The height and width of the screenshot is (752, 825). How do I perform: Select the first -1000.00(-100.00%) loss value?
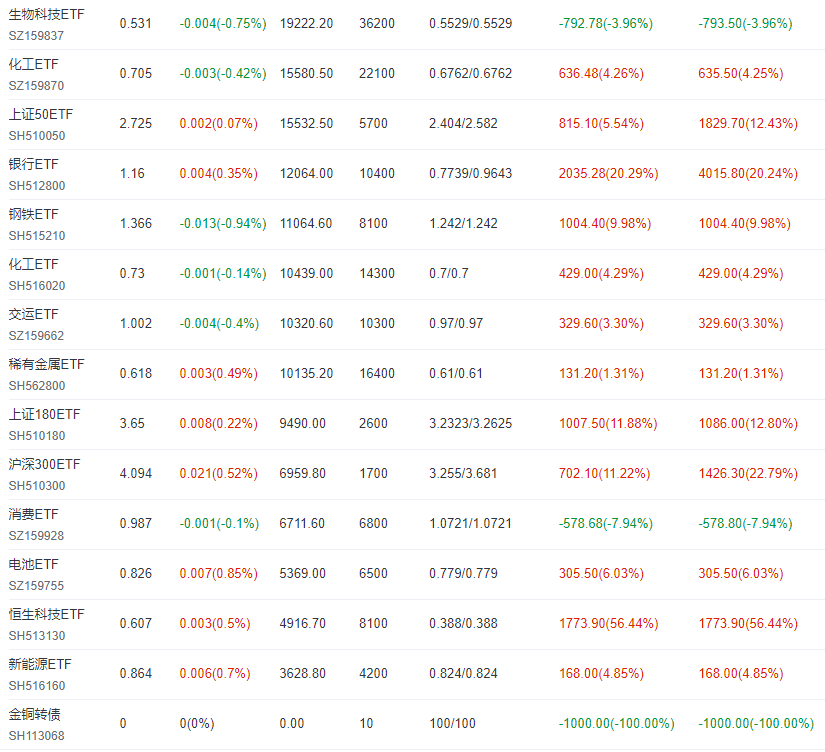click(617, 724)
